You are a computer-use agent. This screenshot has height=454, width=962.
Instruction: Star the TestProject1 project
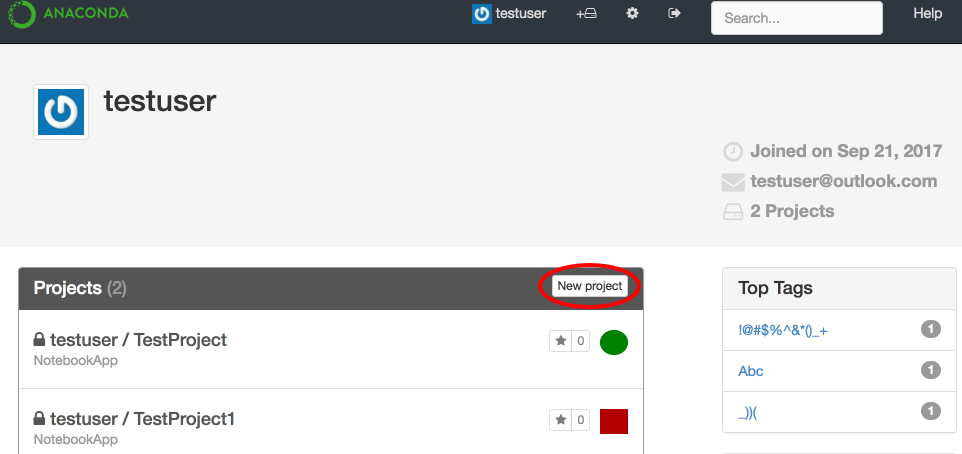[560, 420]
